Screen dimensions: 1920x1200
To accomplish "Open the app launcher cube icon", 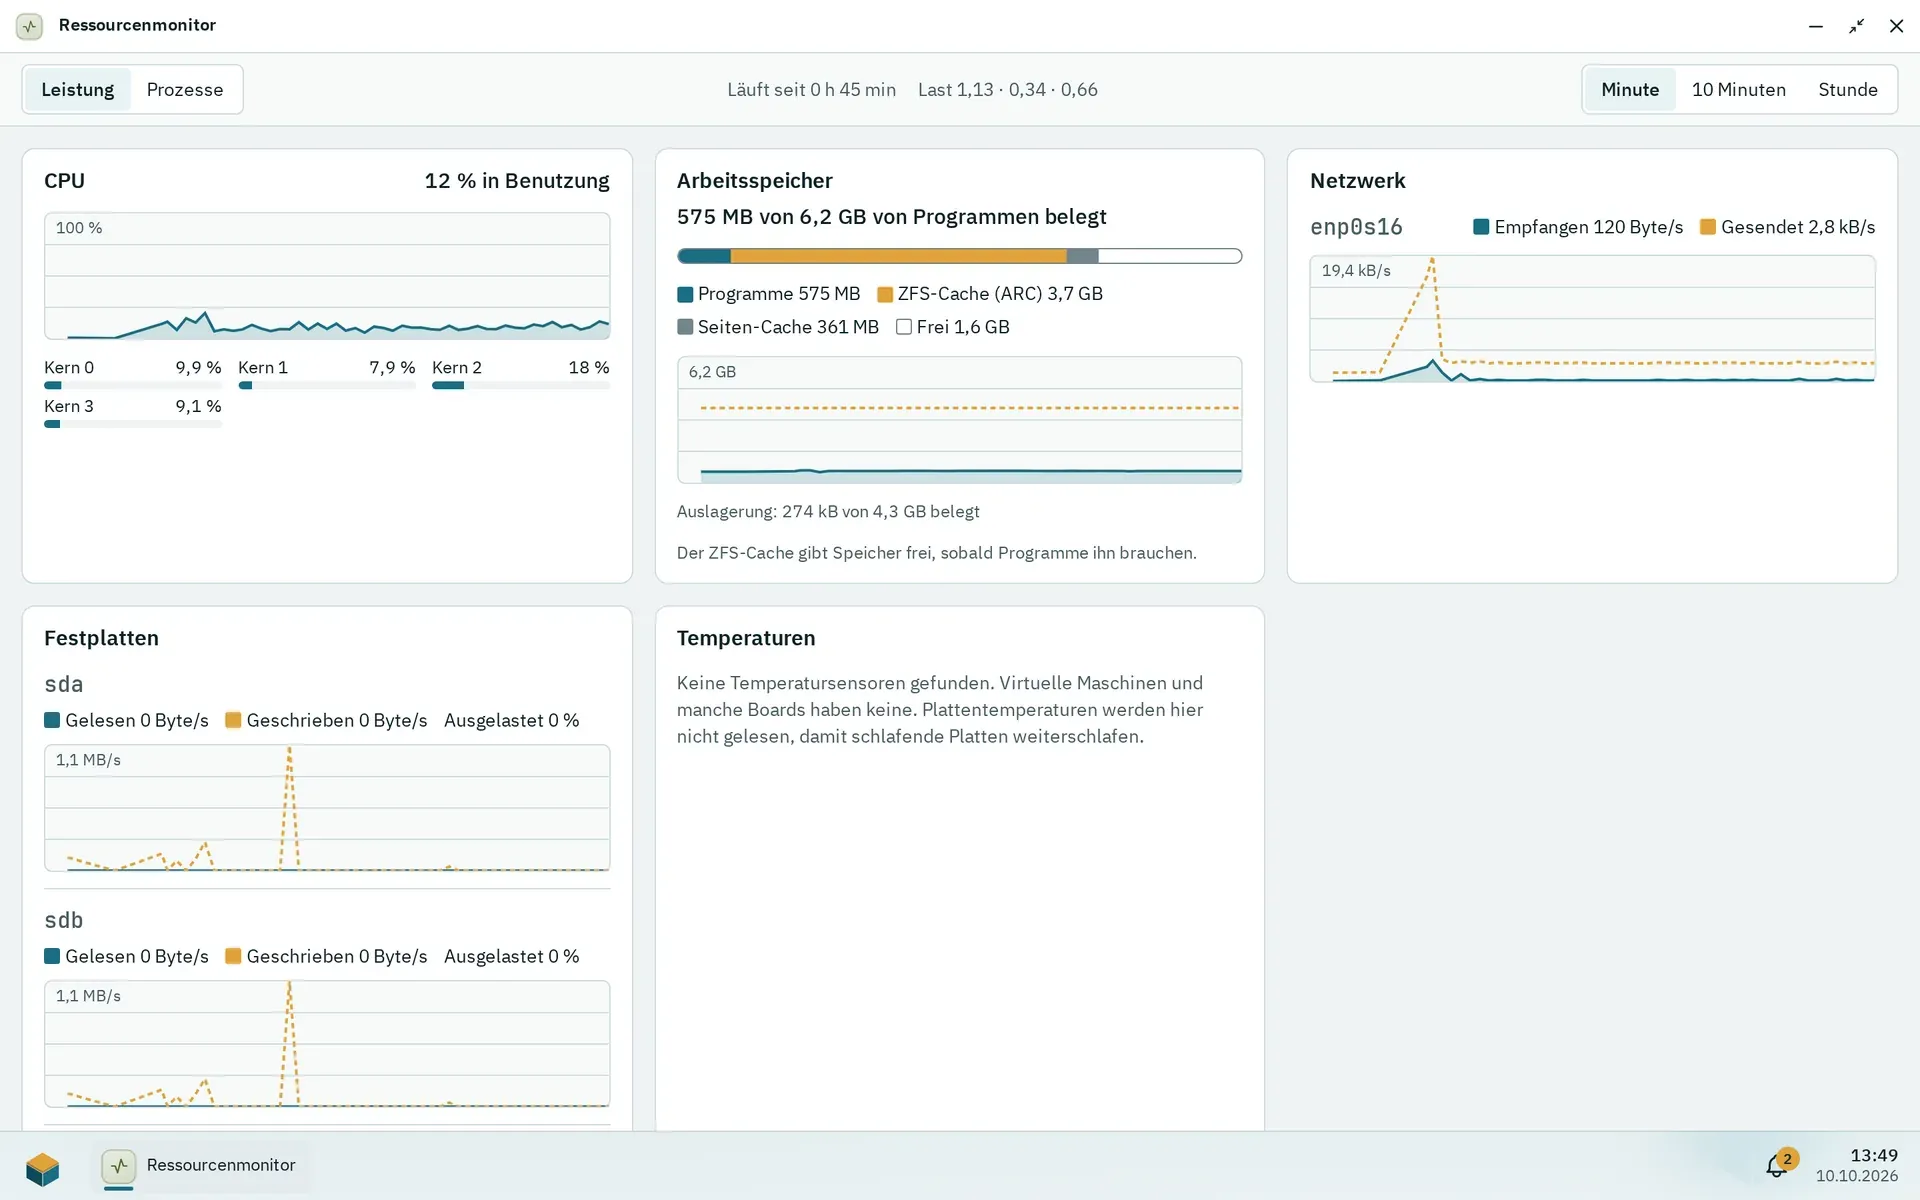I will (42, 1167).
